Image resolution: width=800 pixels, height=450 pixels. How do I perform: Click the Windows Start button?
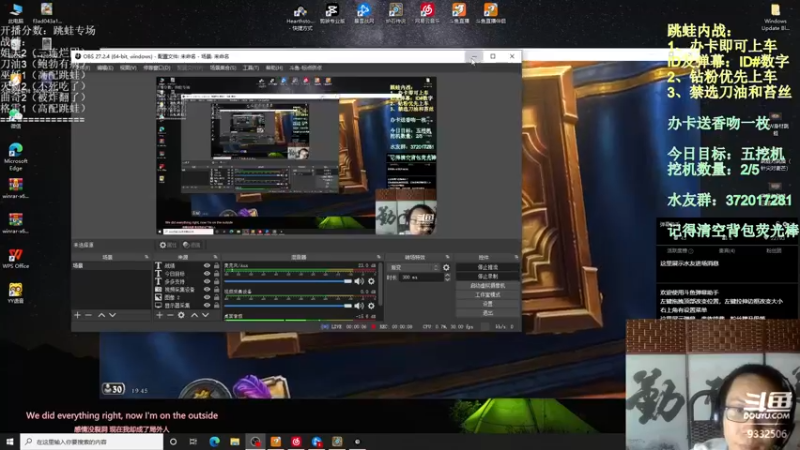pos(10,441)
